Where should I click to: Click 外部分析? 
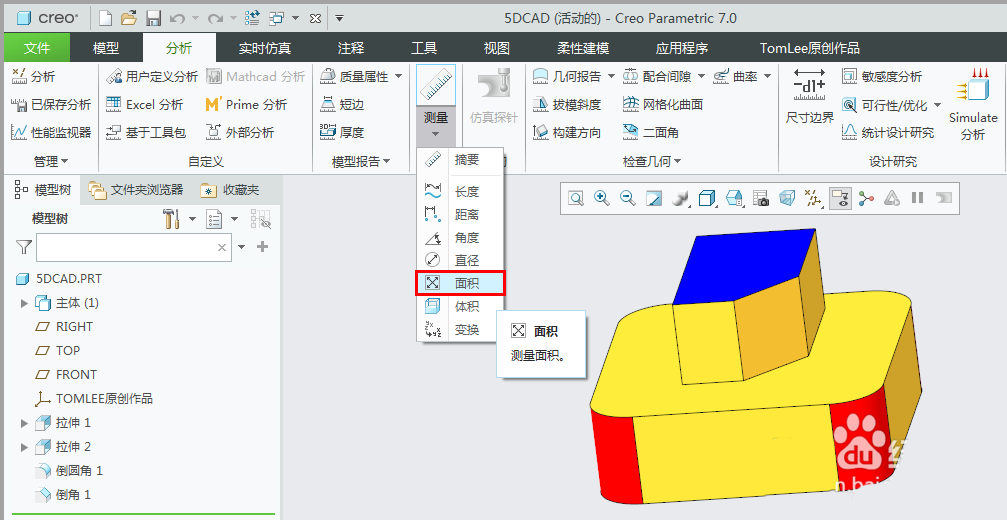tap(240, 132)
